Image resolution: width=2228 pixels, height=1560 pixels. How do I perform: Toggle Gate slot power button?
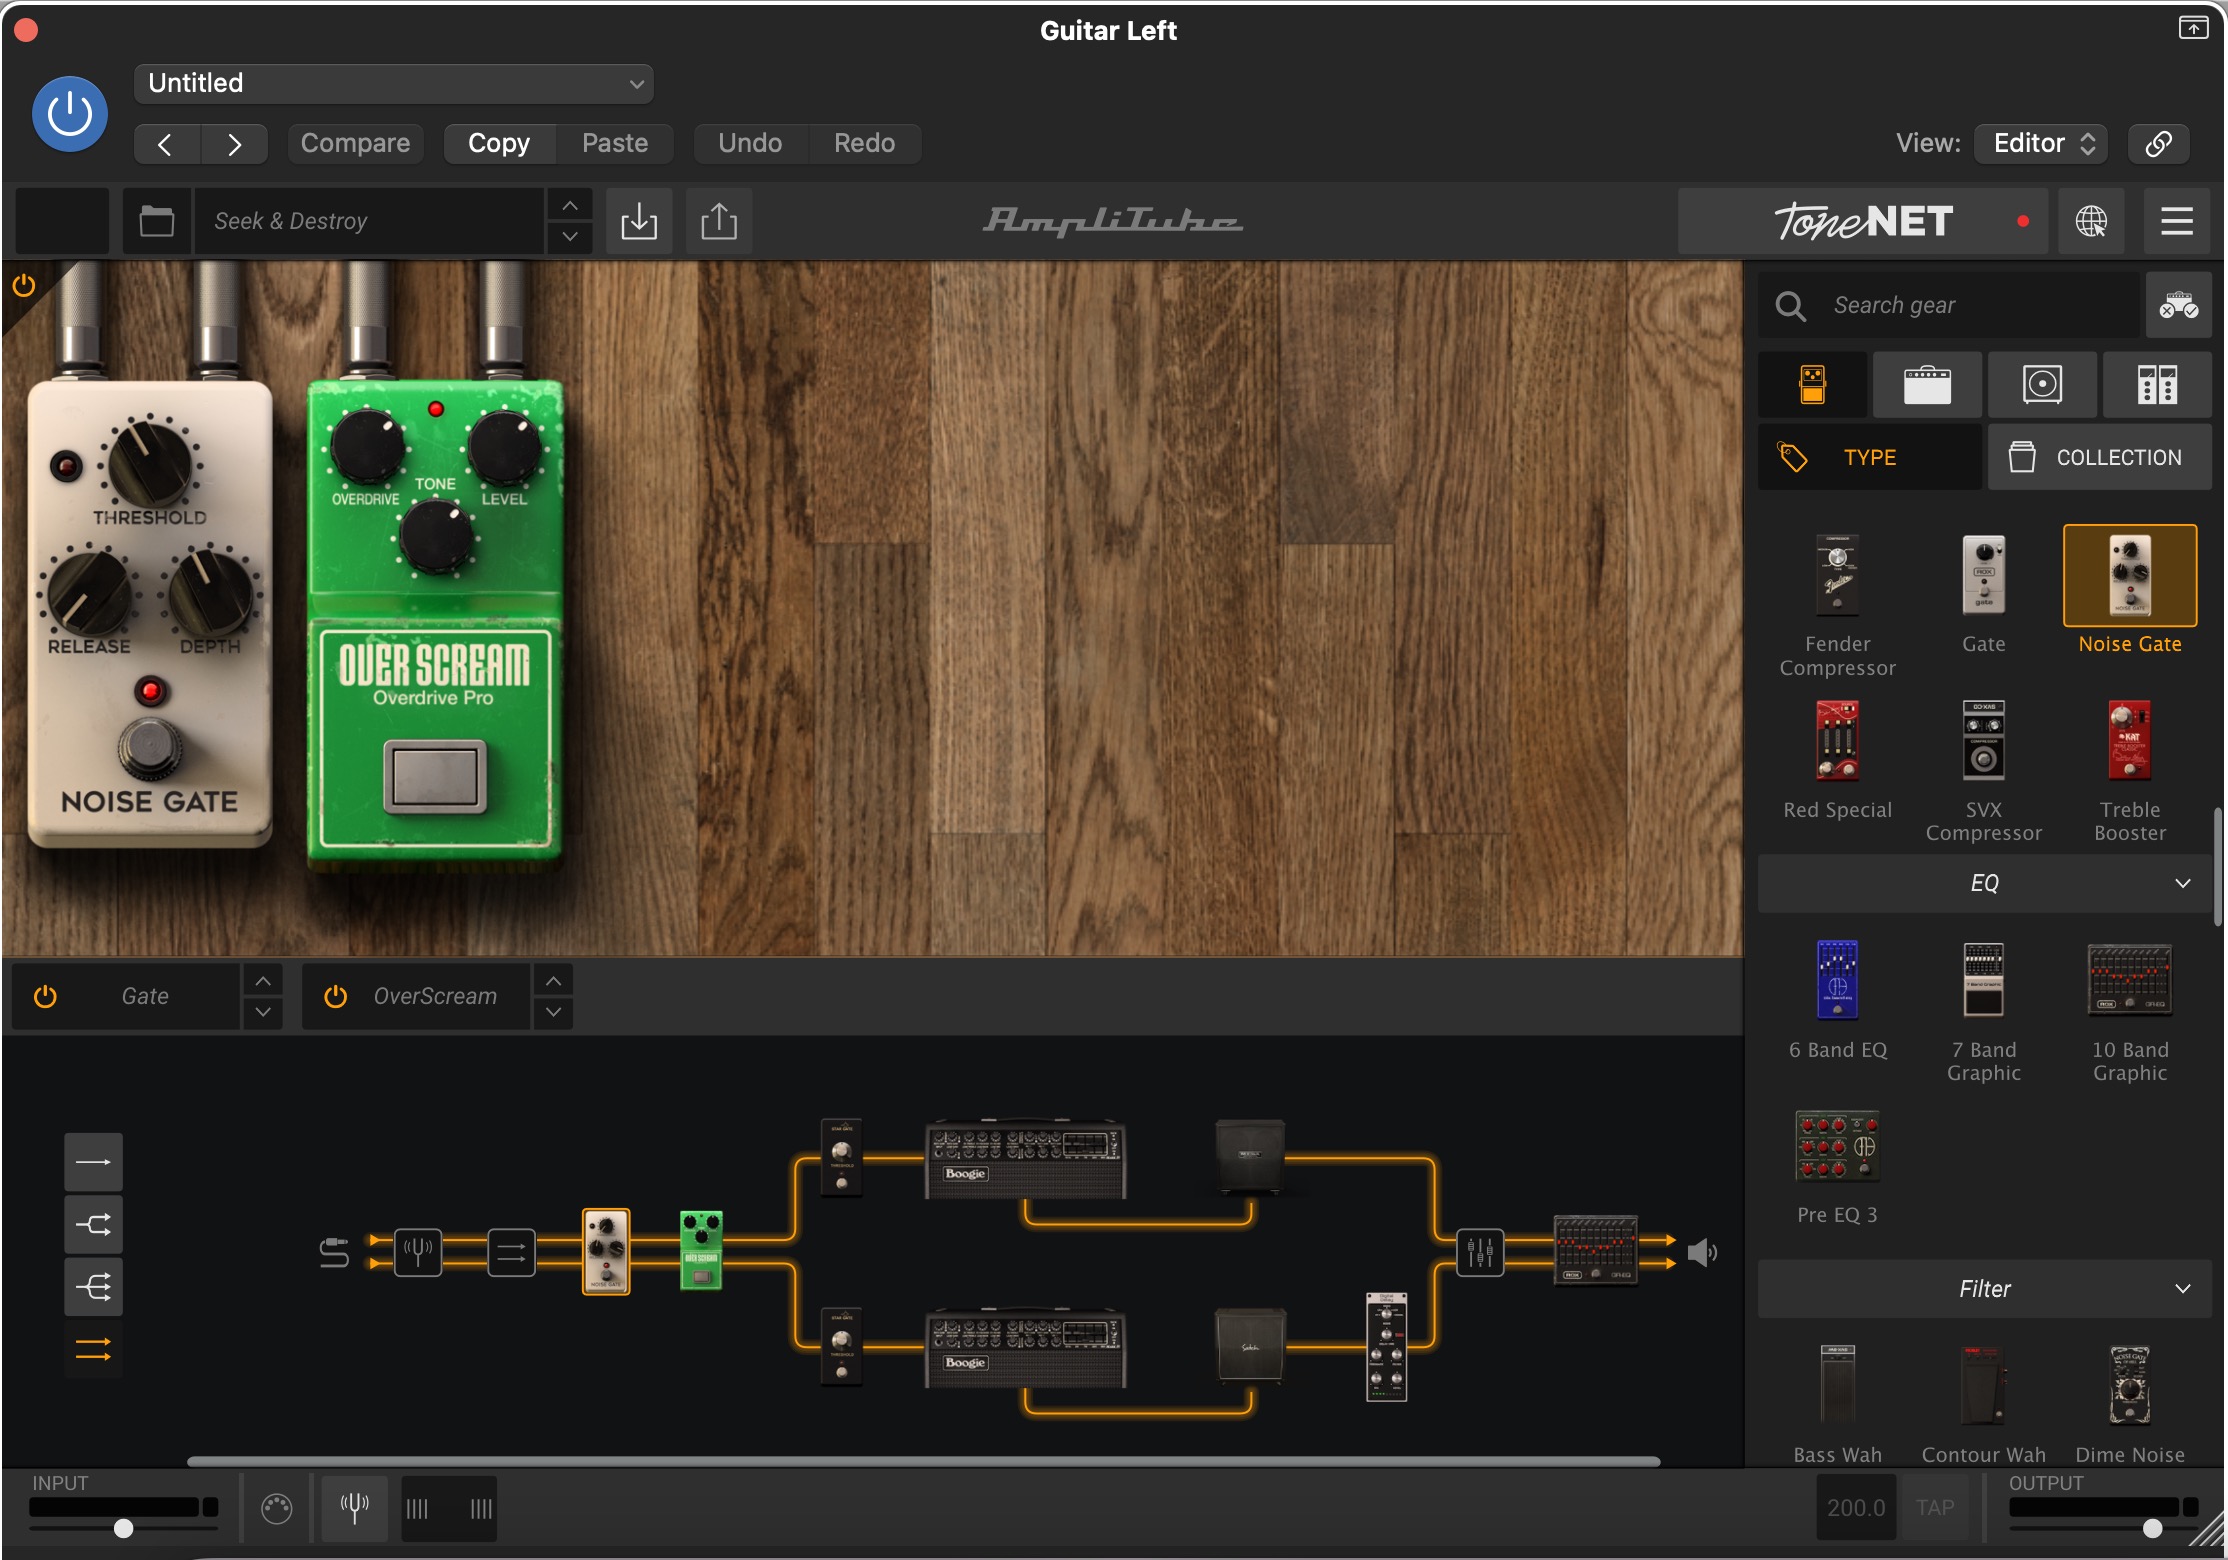pos(45,996)
